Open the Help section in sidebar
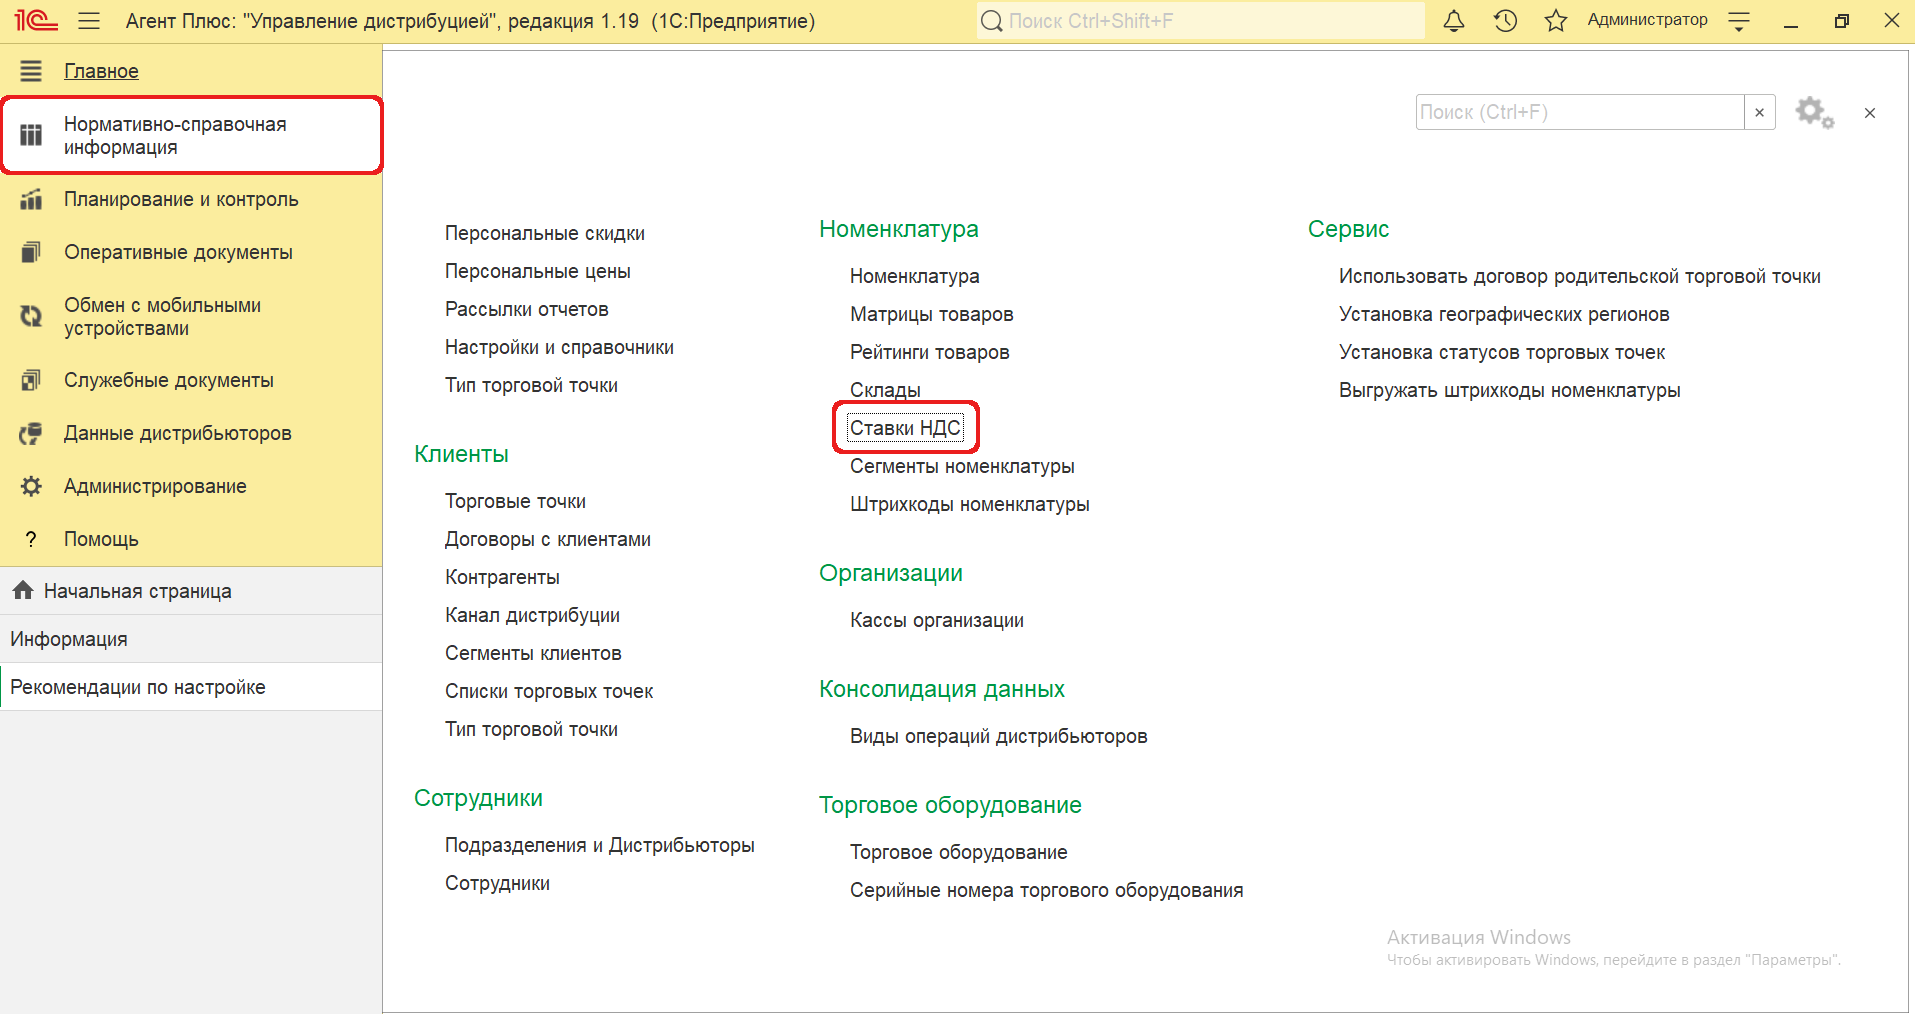This screenshot has width=1915, height=1014. click(x=101, y=539)
